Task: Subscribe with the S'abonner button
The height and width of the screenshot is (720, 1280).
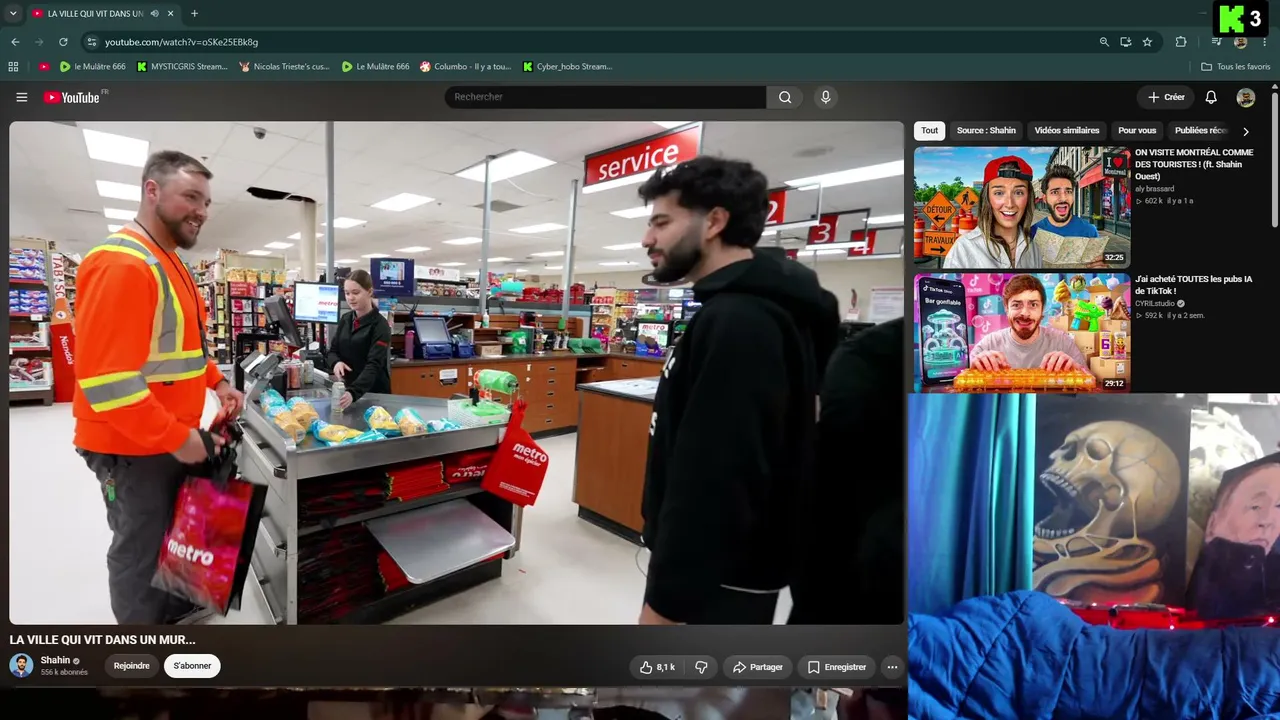Action: point(192,666)
